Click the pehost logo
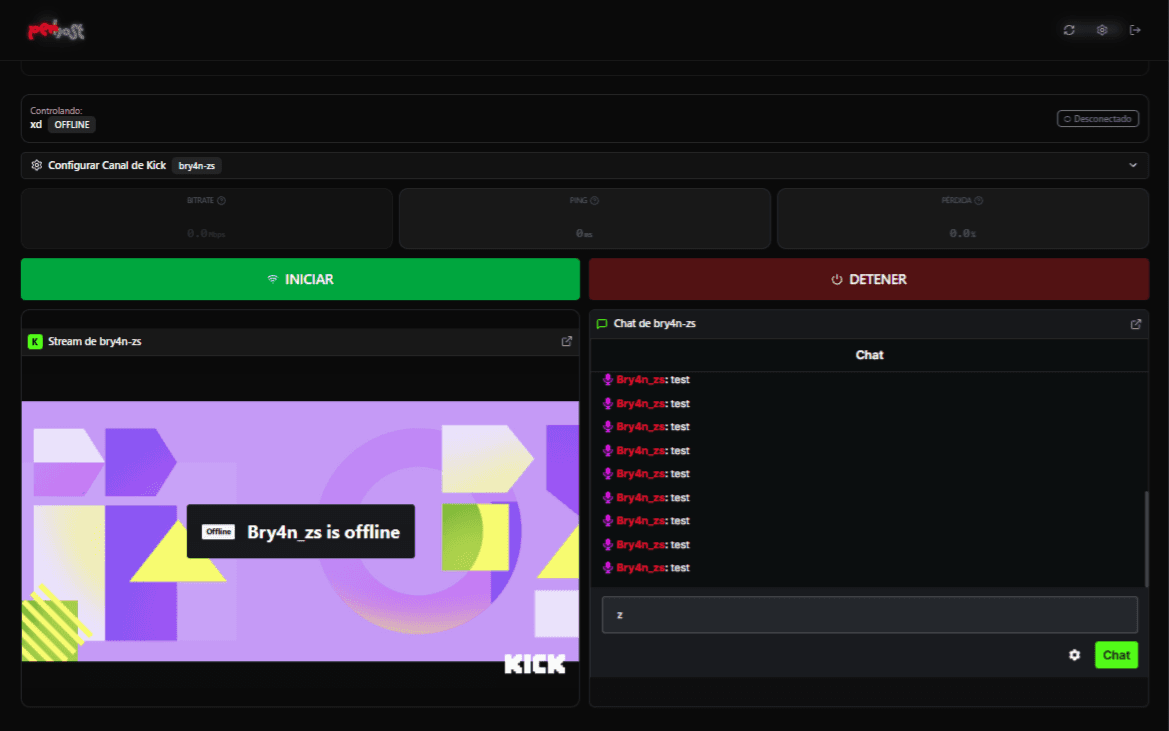 tap(56, 30)
